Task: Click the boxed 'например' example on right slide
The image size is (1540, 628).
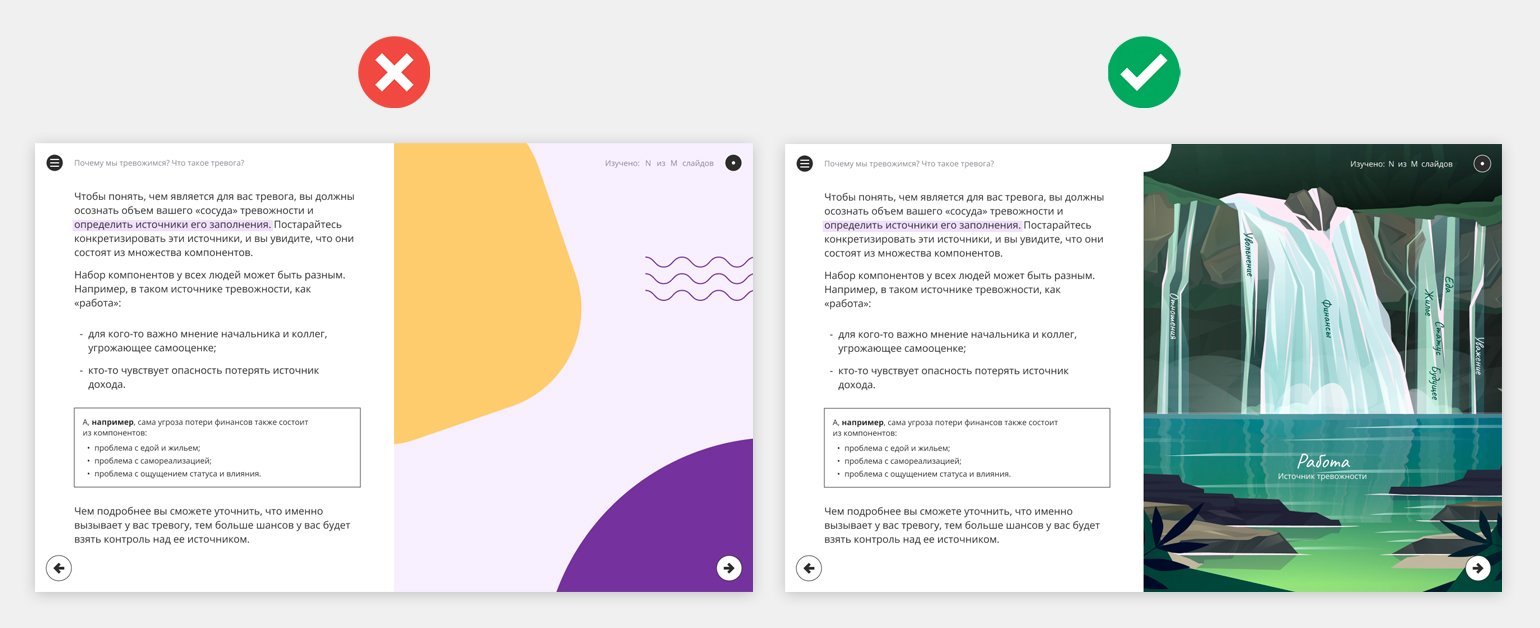Action: (x=966, y=447)
